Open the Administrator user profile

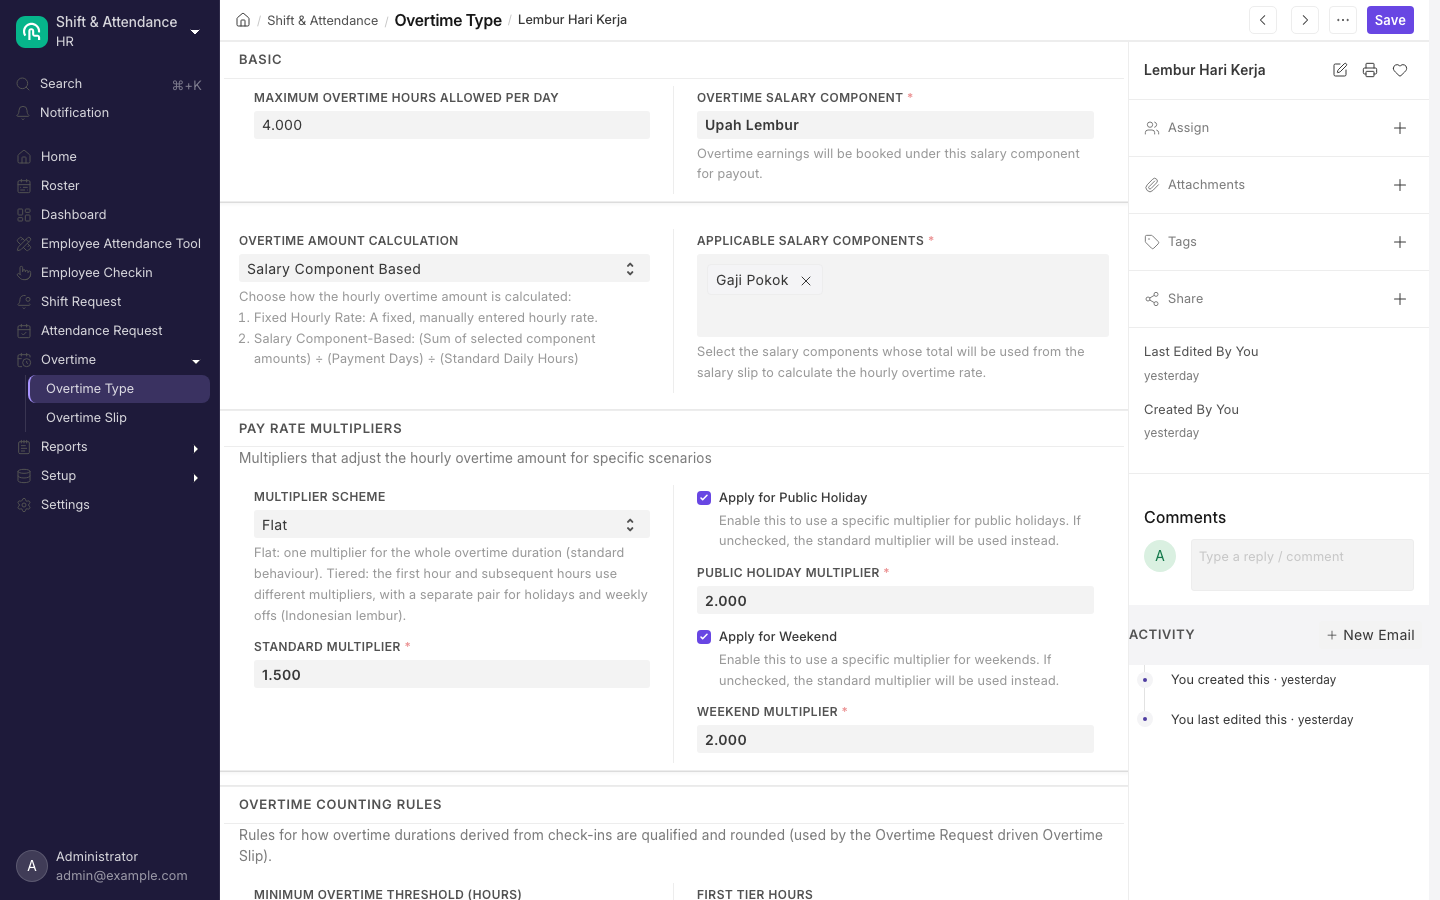click(110, 866)
